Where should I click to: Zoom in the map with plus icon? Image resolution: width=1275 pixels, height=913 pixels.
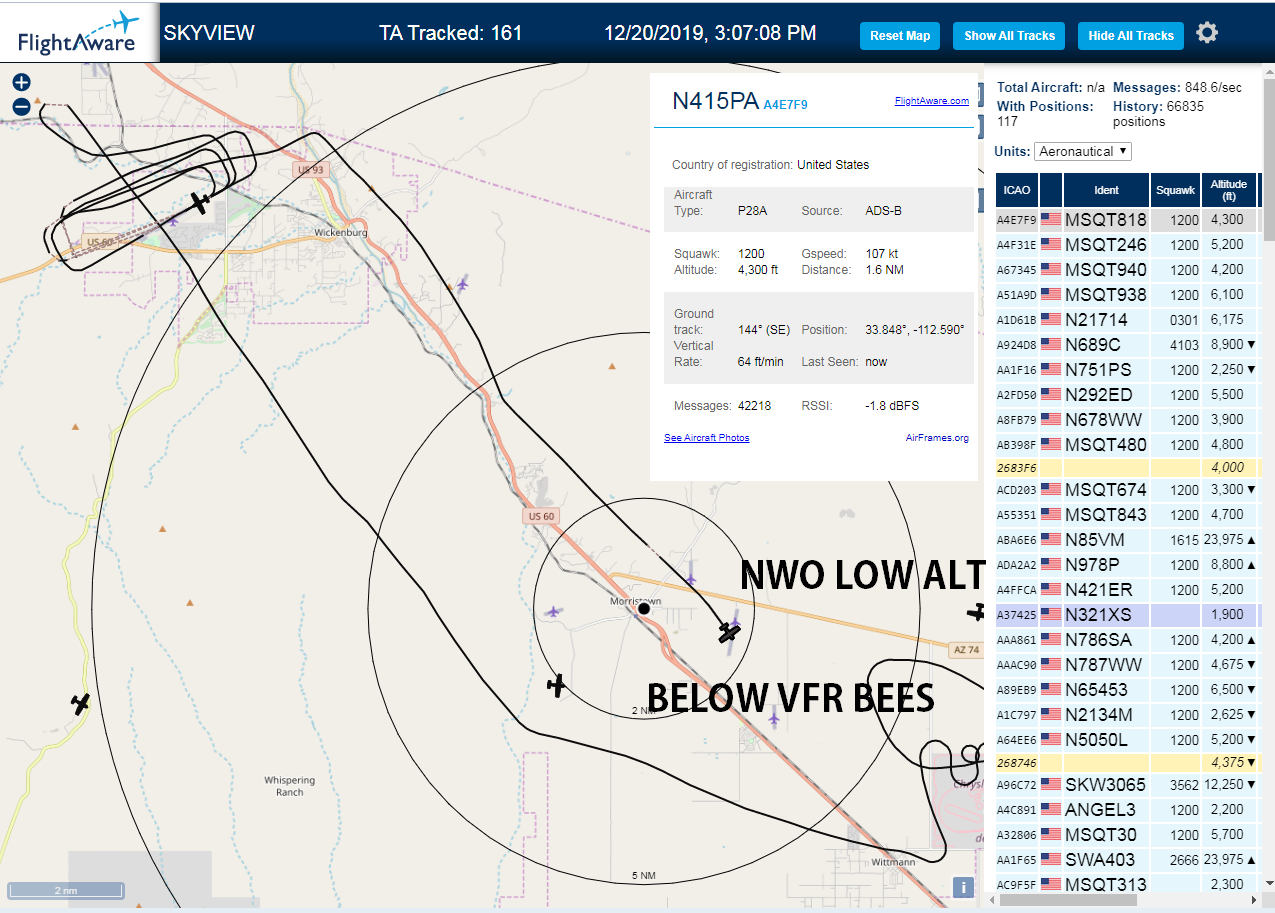point(21,83)
